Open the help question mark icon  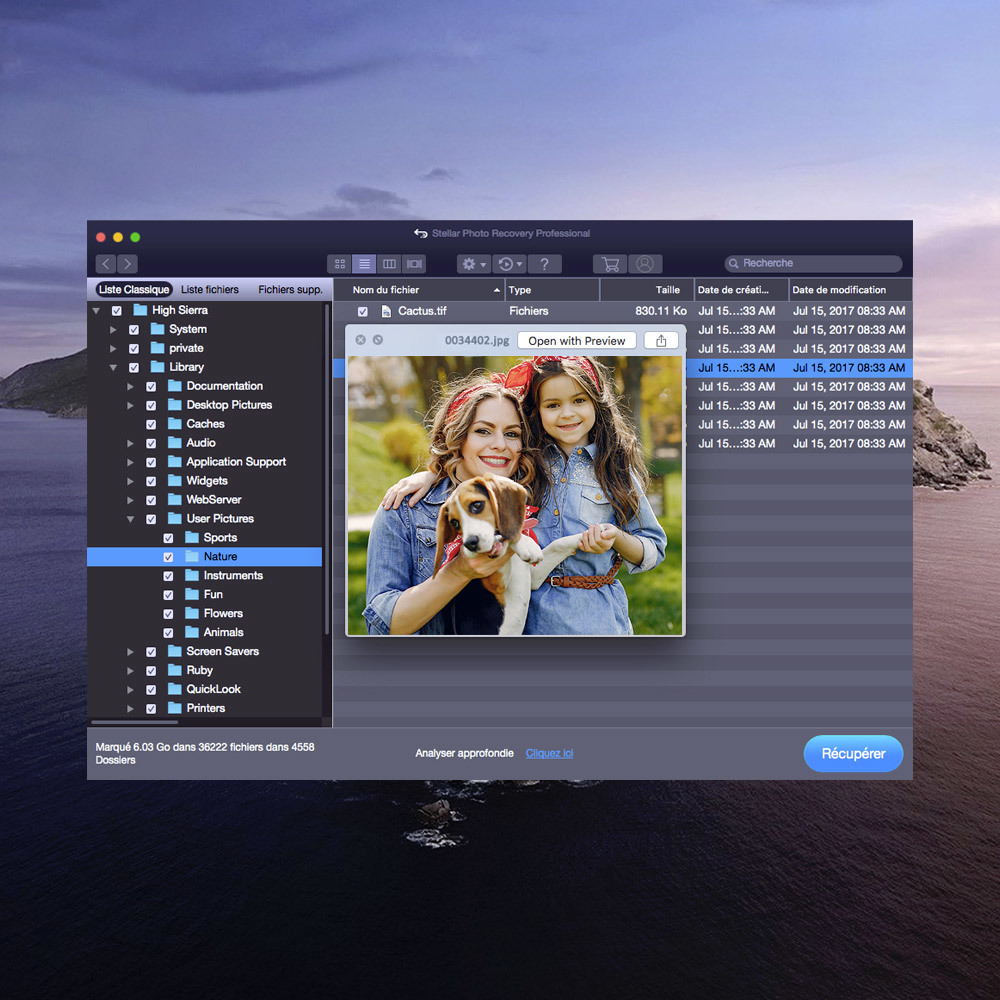pos(544,264)
